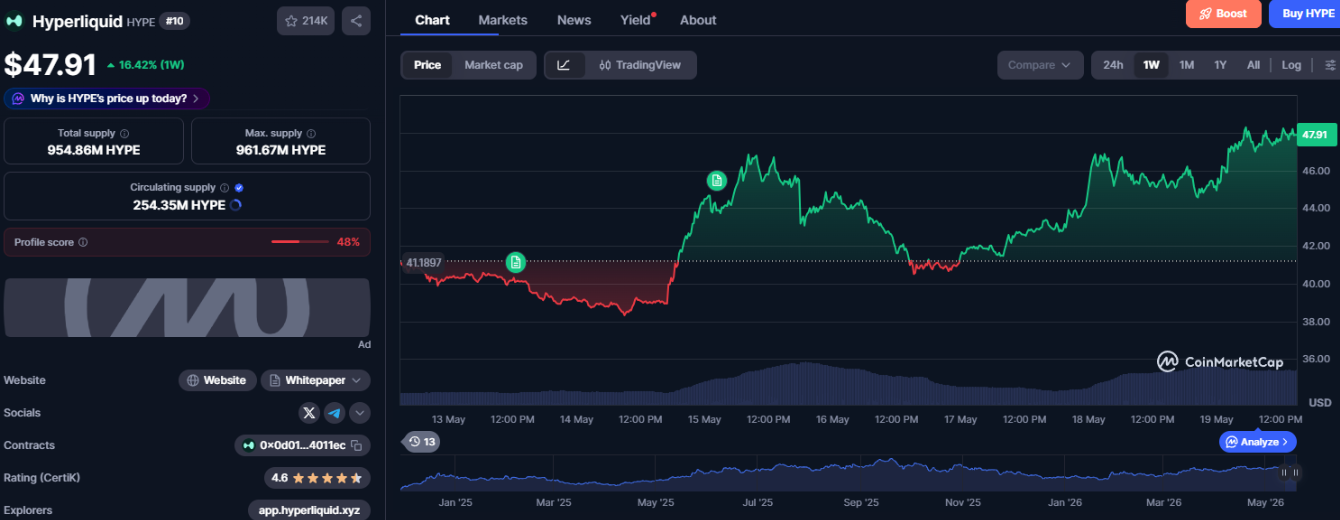Viewport: 1340px width, 520px height.
Task: Open the News tab
Action: click(574, 20)
